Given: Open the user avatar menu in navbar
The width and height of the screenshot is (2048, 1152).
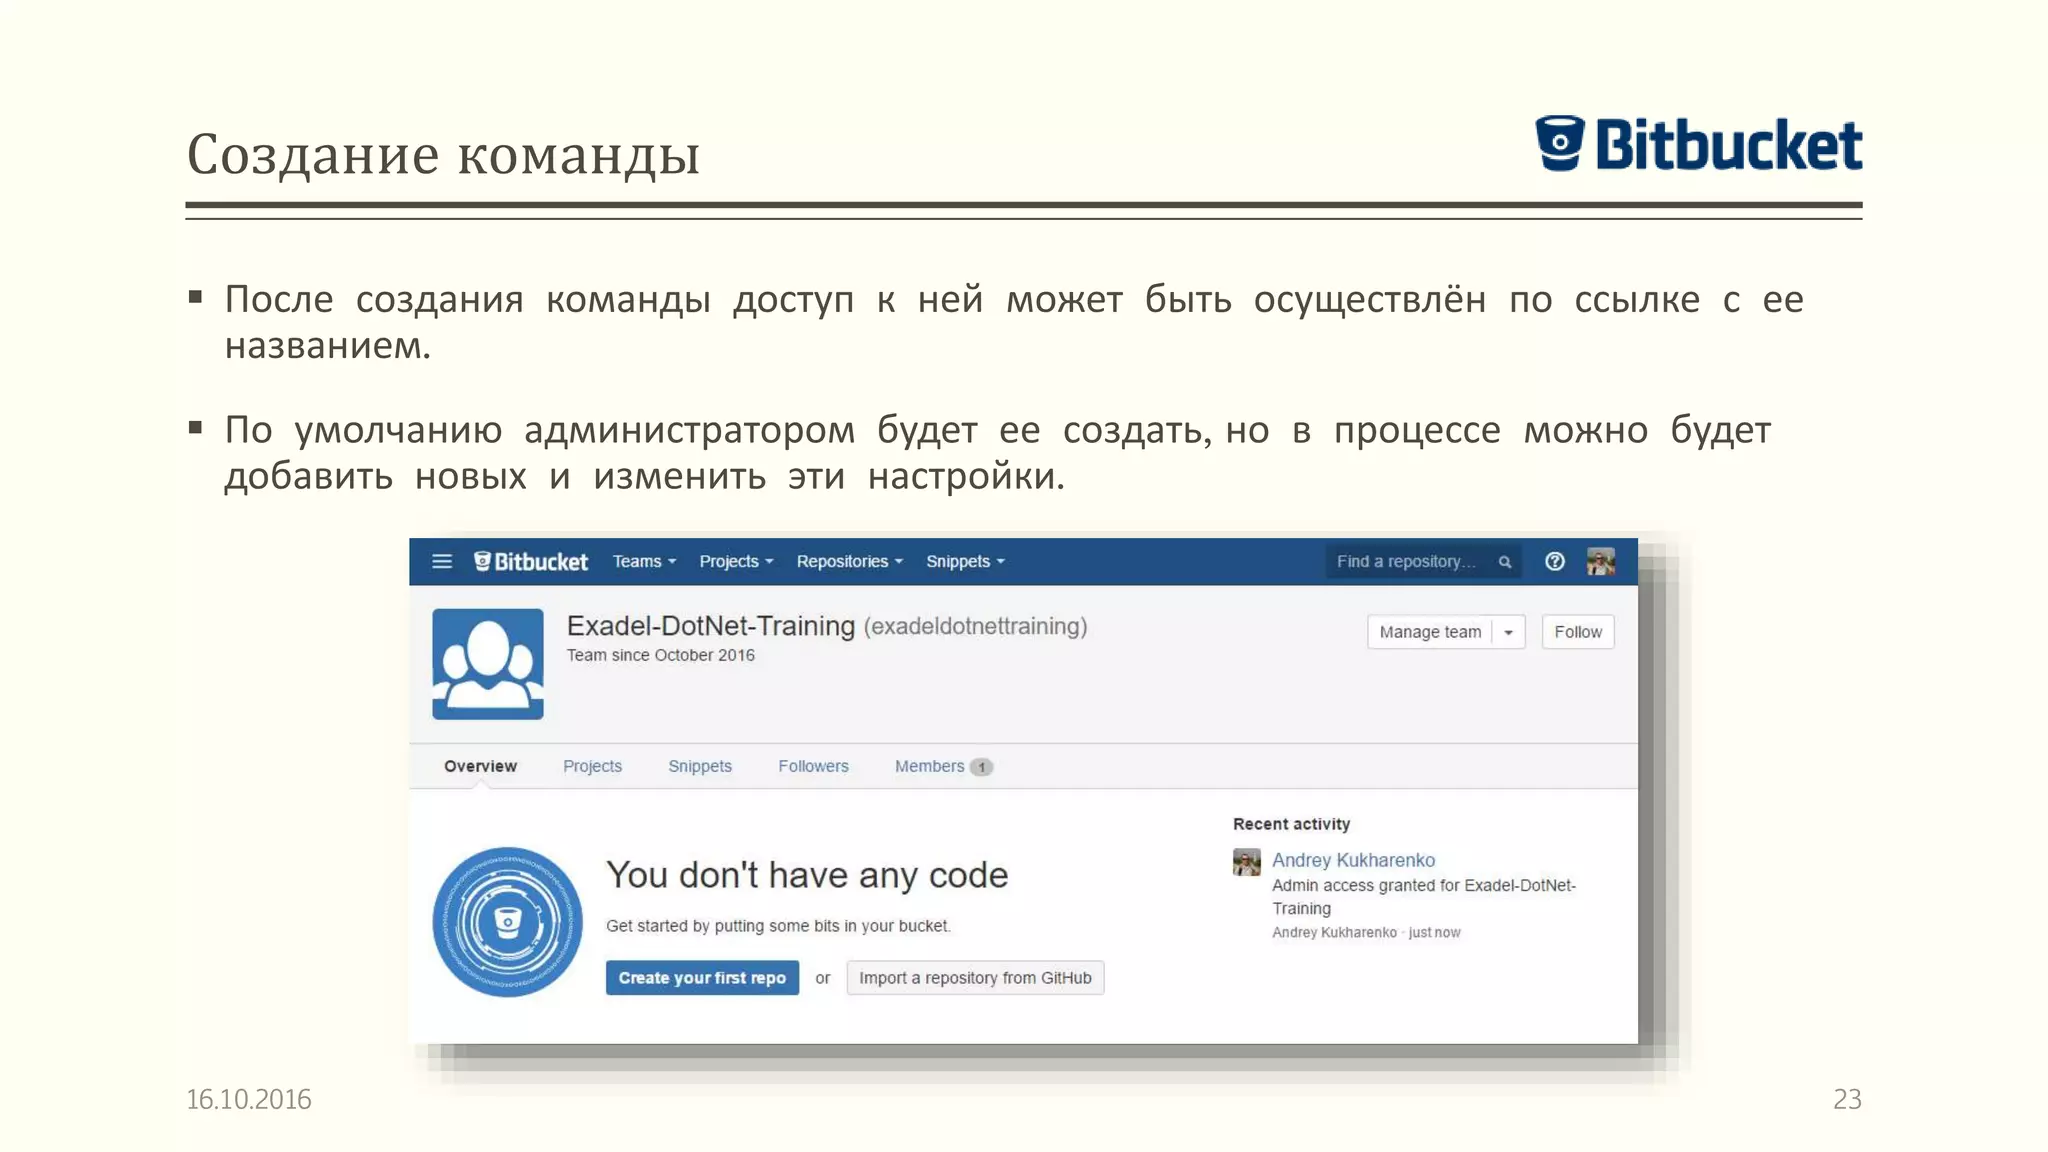Looking at the screenshot, I should point(1600,561).
